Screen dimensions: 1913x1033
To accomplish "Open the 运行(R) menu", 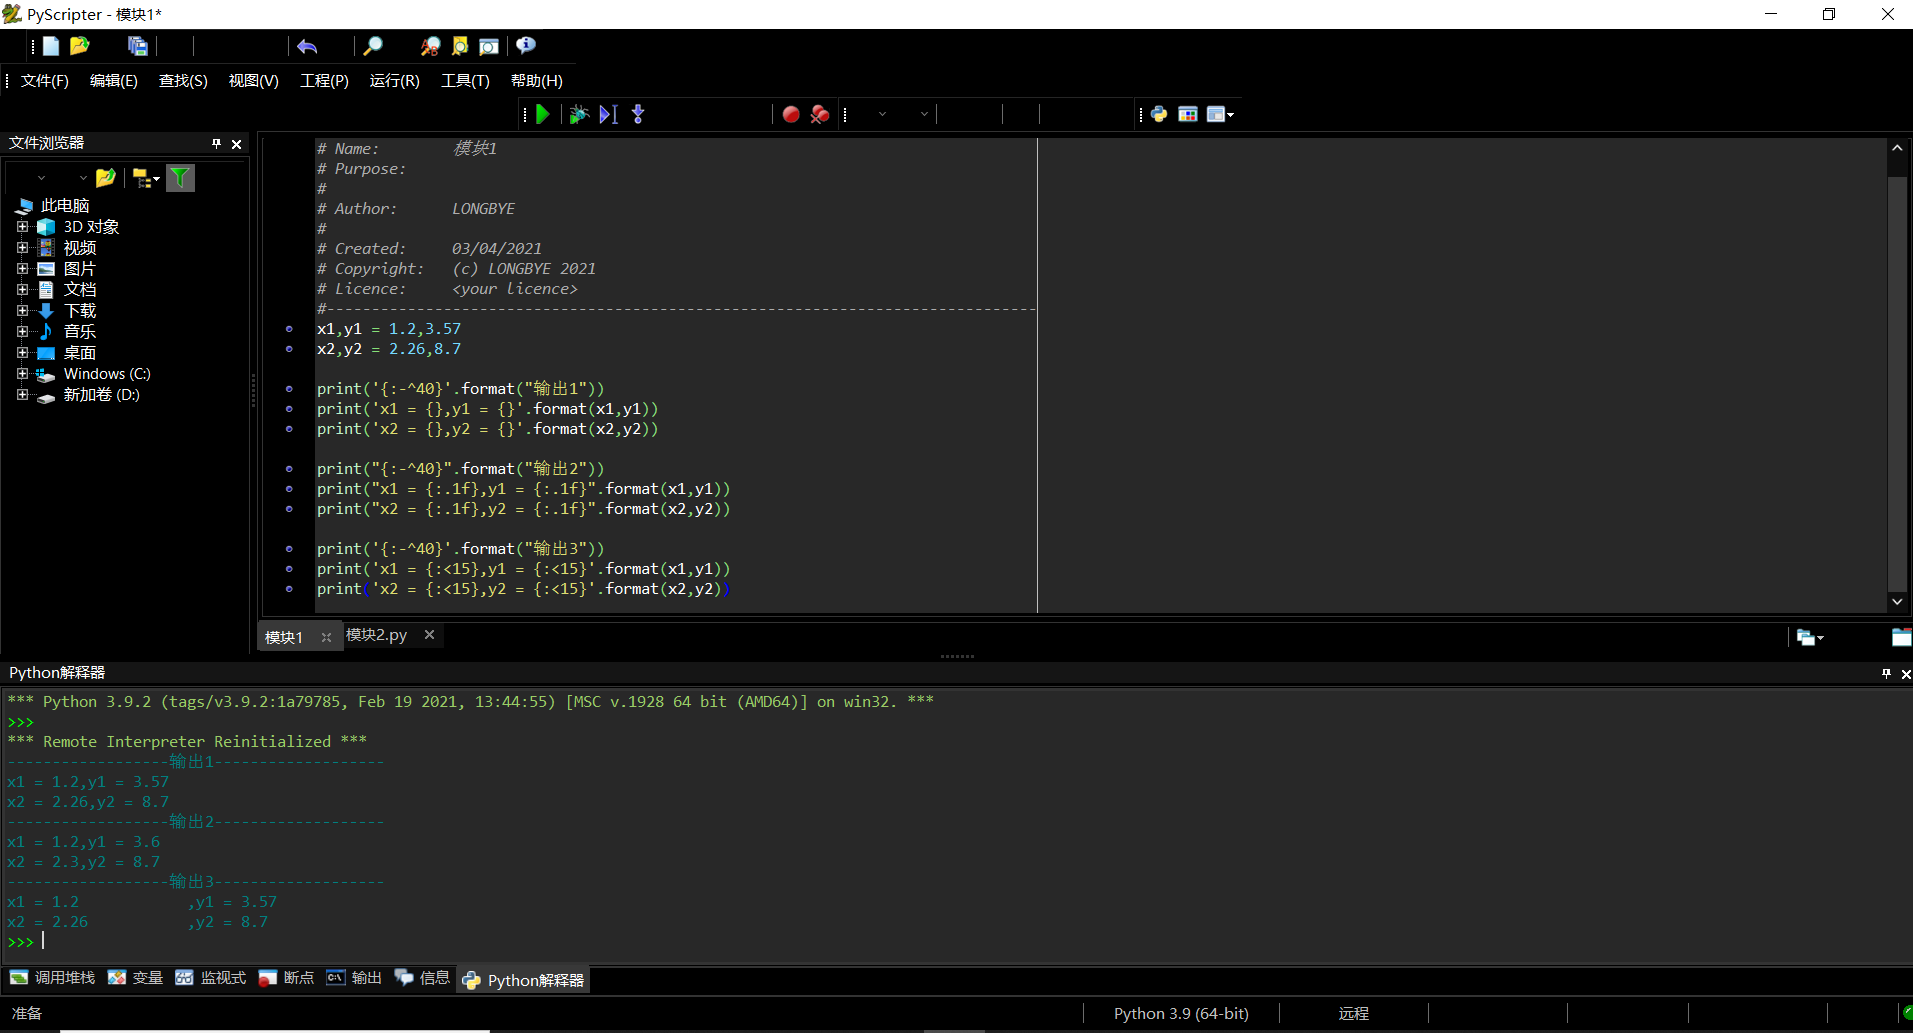I will (395, 81).
